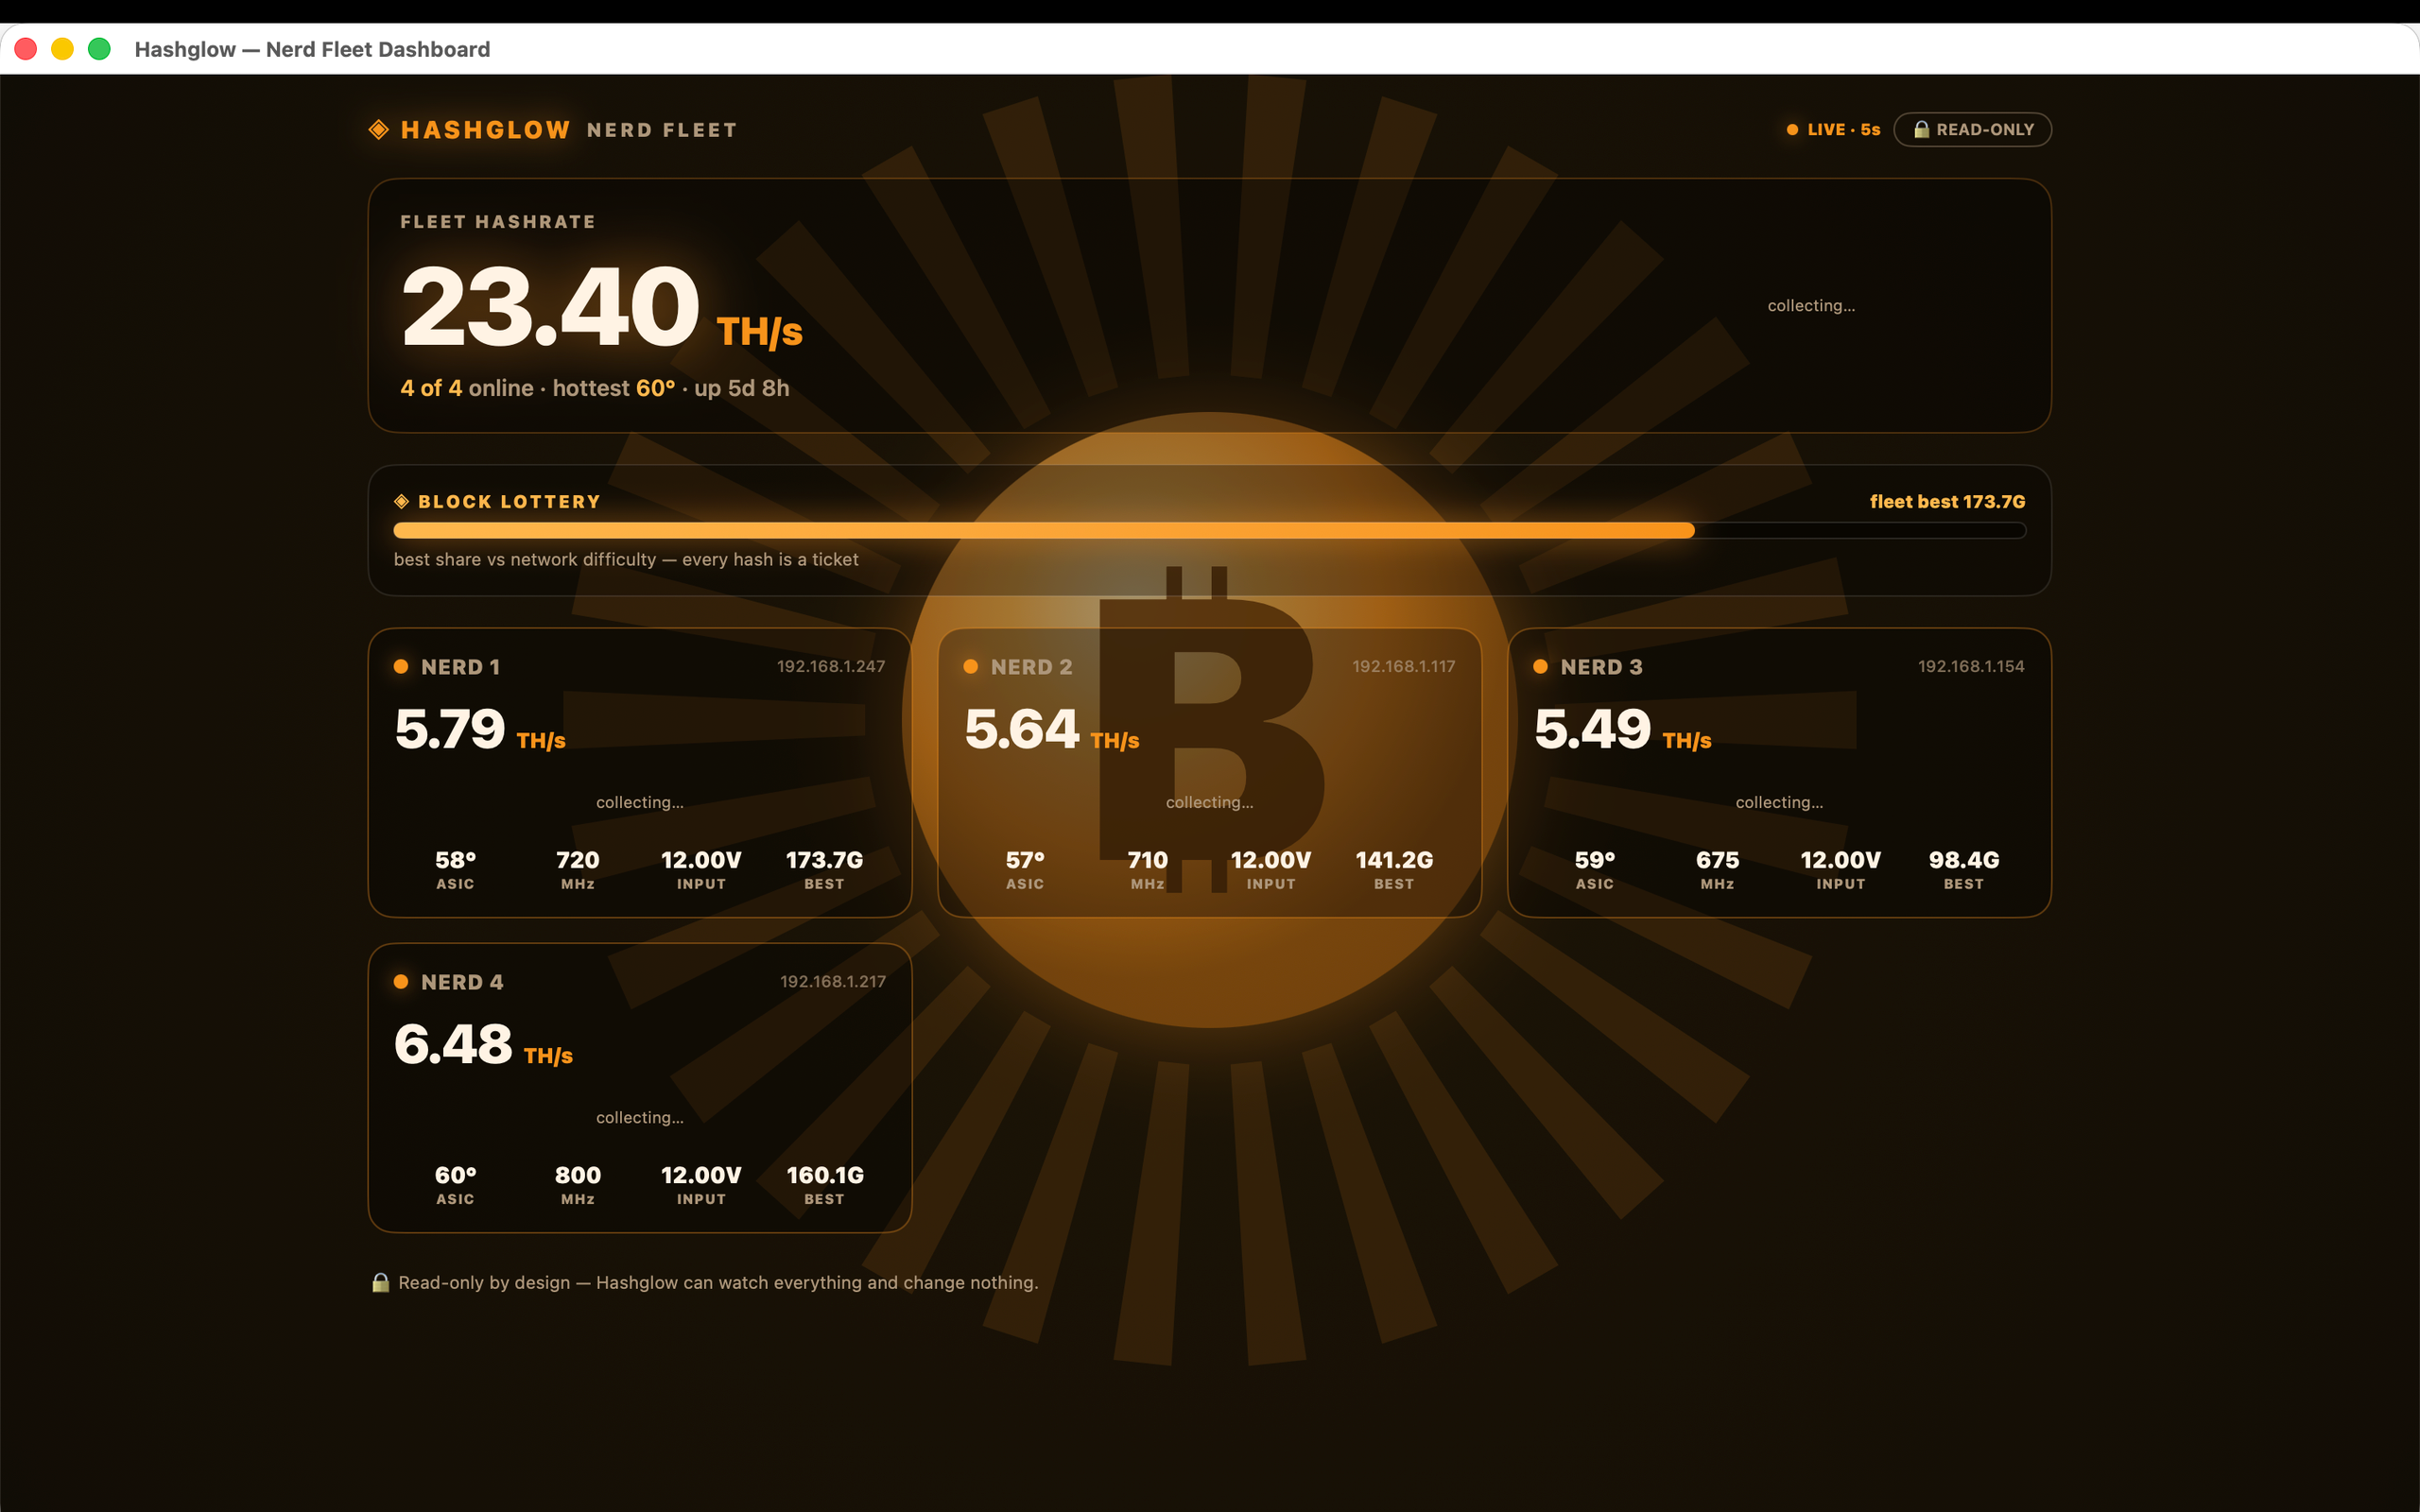Click the NERD 4 IP 192.168.1.217
Viewport: 2420px width, 1512px height.
[832, 981]
